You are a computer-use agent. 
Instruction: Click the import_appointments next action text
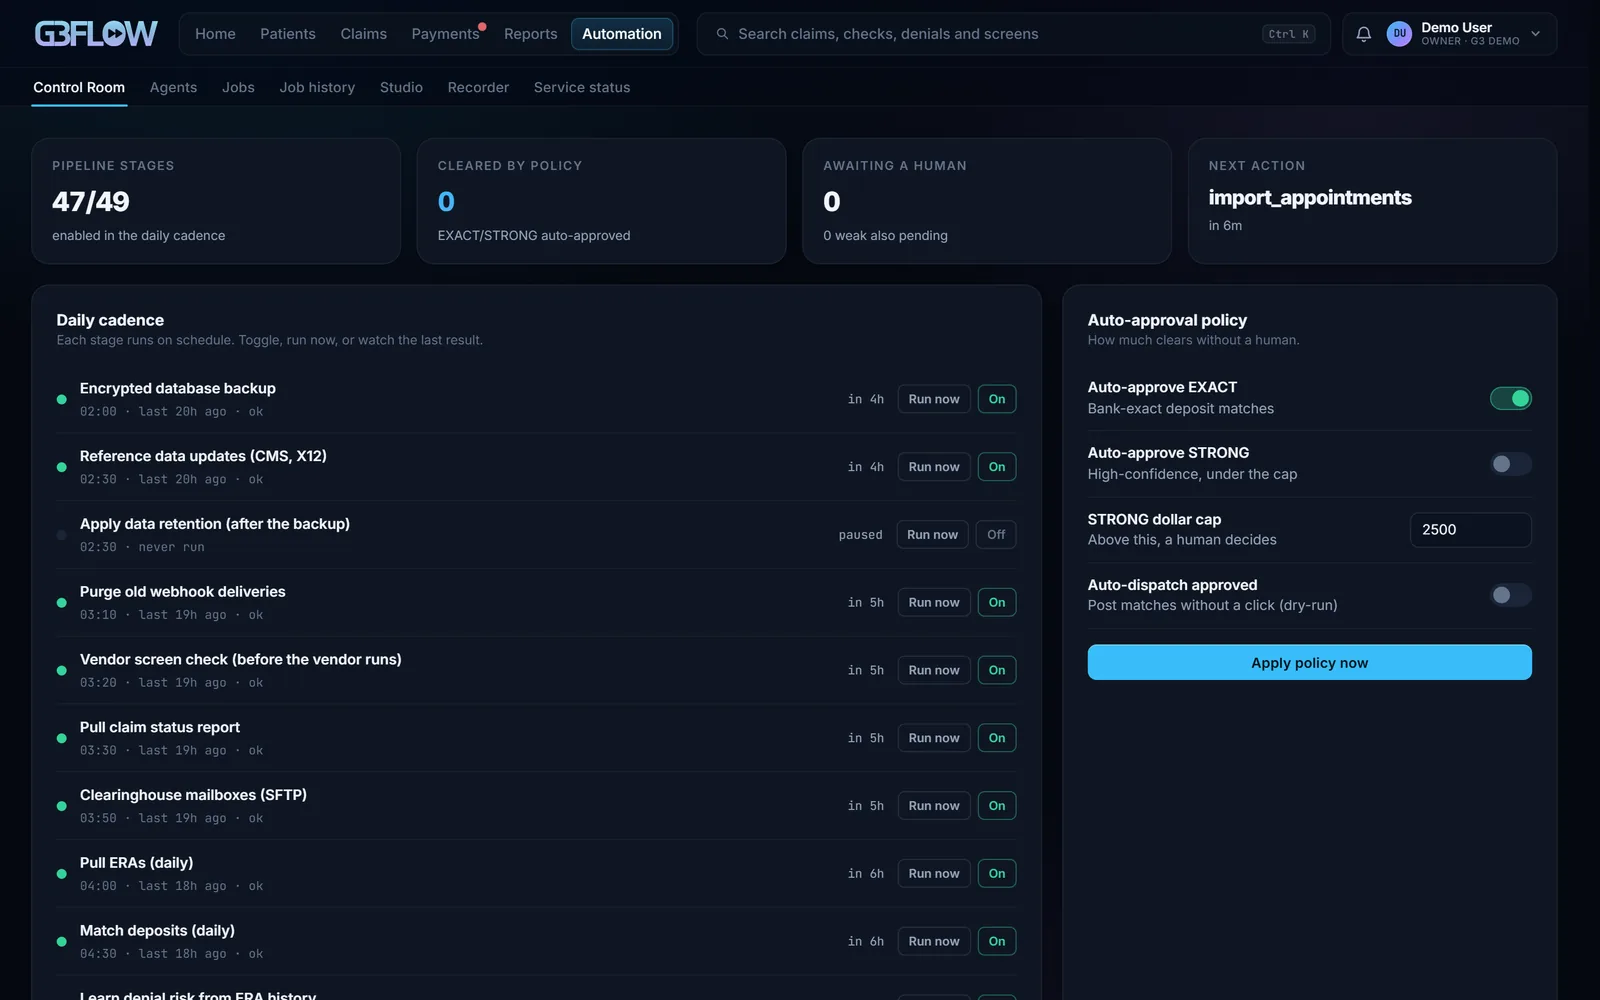click(x=1310, y=198)
